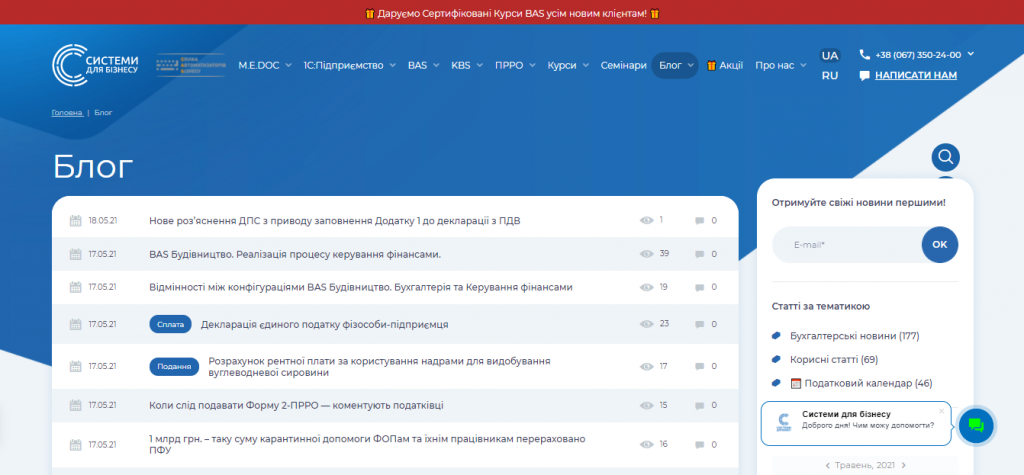Click calendar icon of Форму 2-ПРРО row

click(x=75, y=405)
